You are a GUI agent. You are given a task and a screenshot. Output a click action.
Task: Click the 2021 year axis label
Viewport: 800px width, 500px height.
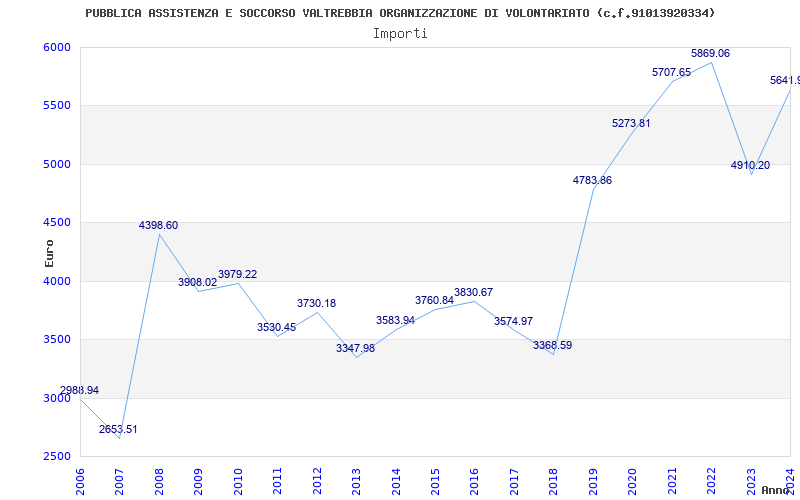pos(672,482)
